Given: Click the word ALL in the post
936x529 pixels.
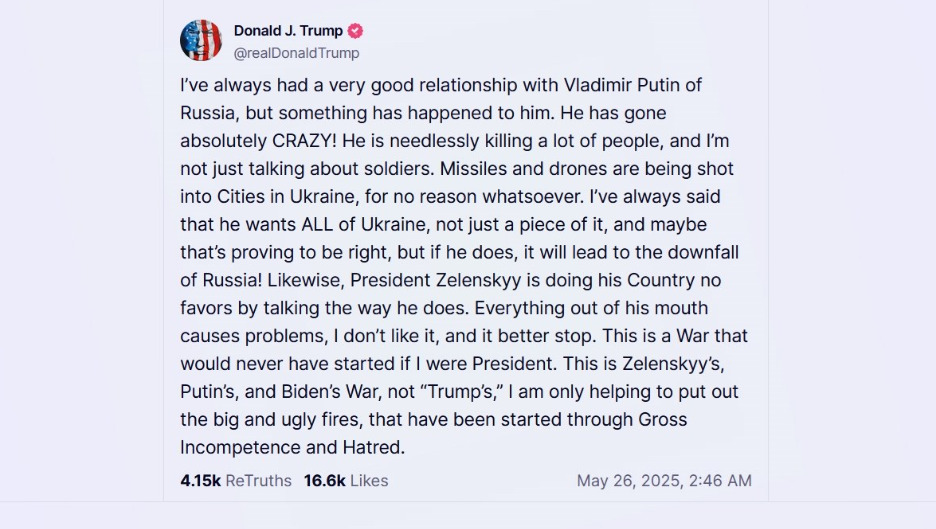Looking at the screenshot, I should tap(318, 224).
